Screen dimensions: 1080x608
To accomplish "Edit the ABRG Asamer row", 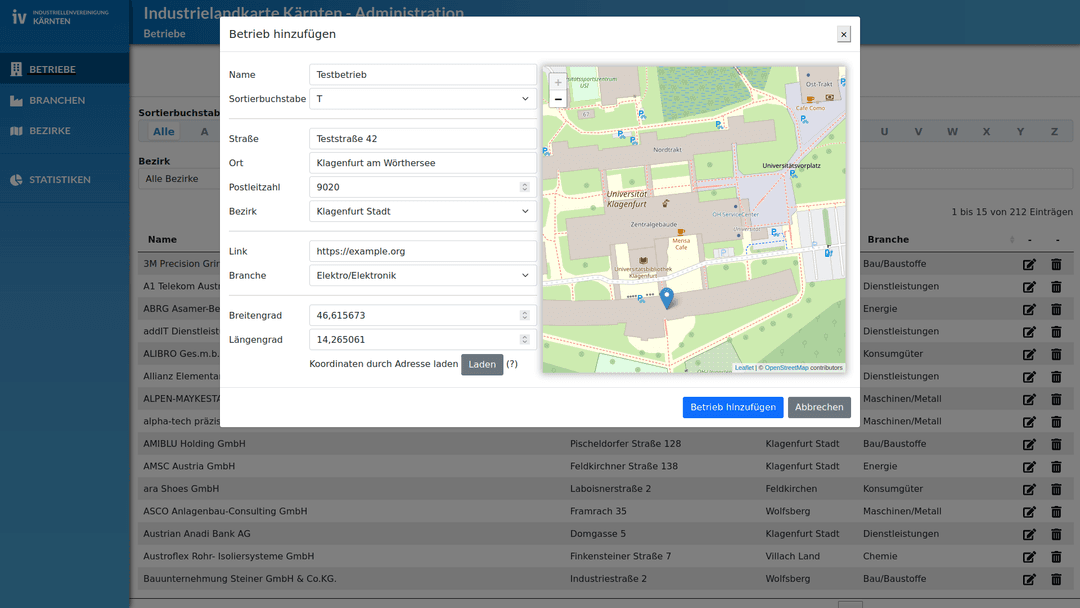I will click(x=1029, y=309).
